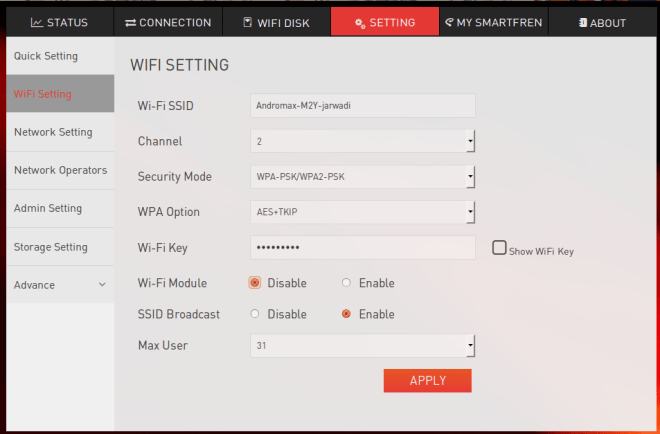Click the WIFI SETTING heading text

(x=180, y=65)
